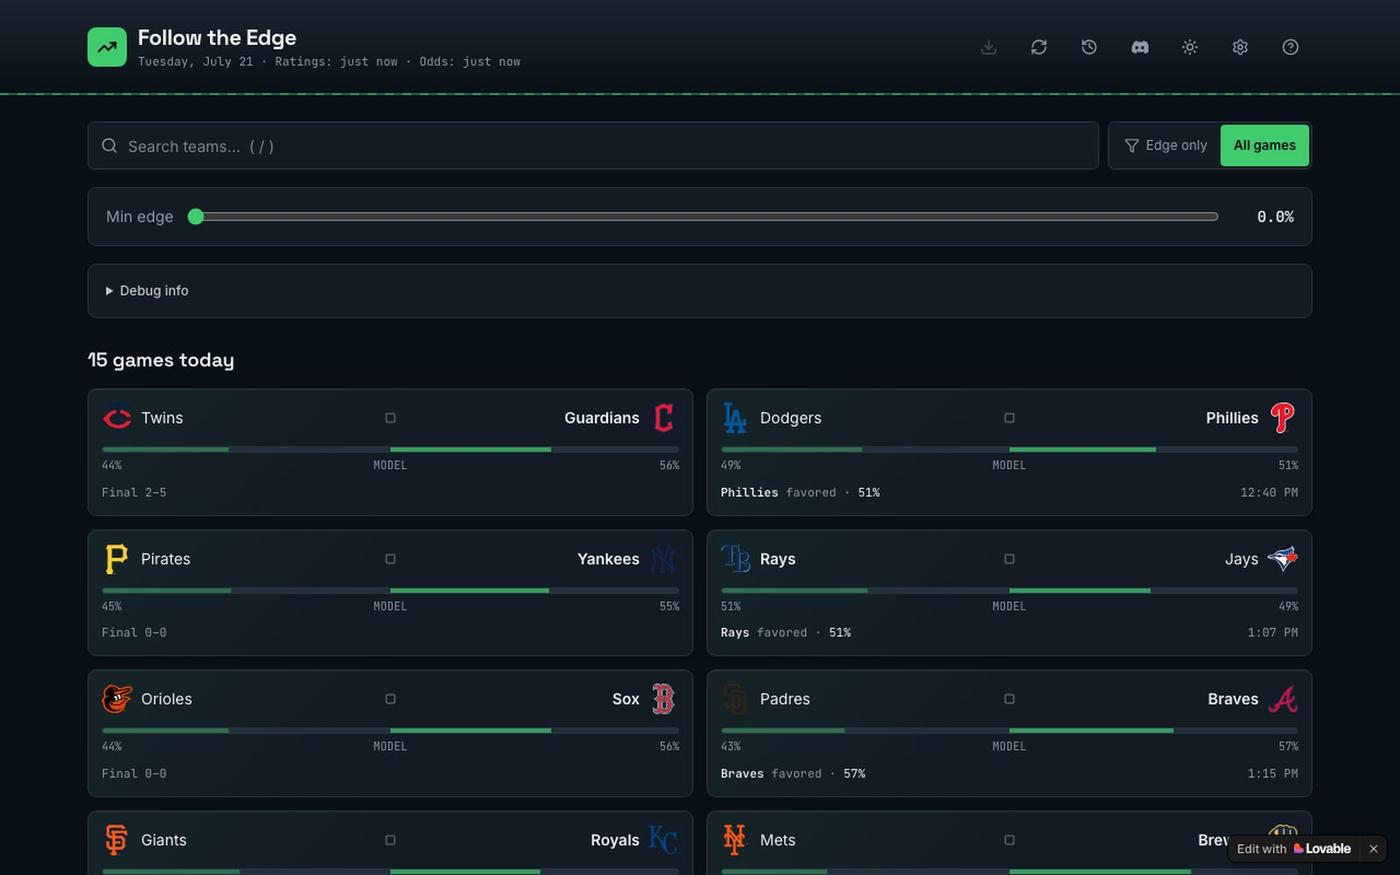The image size is (1400, 875).
Task: Click the Min edge 0.0% value
Action: (x=1275, y=217)
